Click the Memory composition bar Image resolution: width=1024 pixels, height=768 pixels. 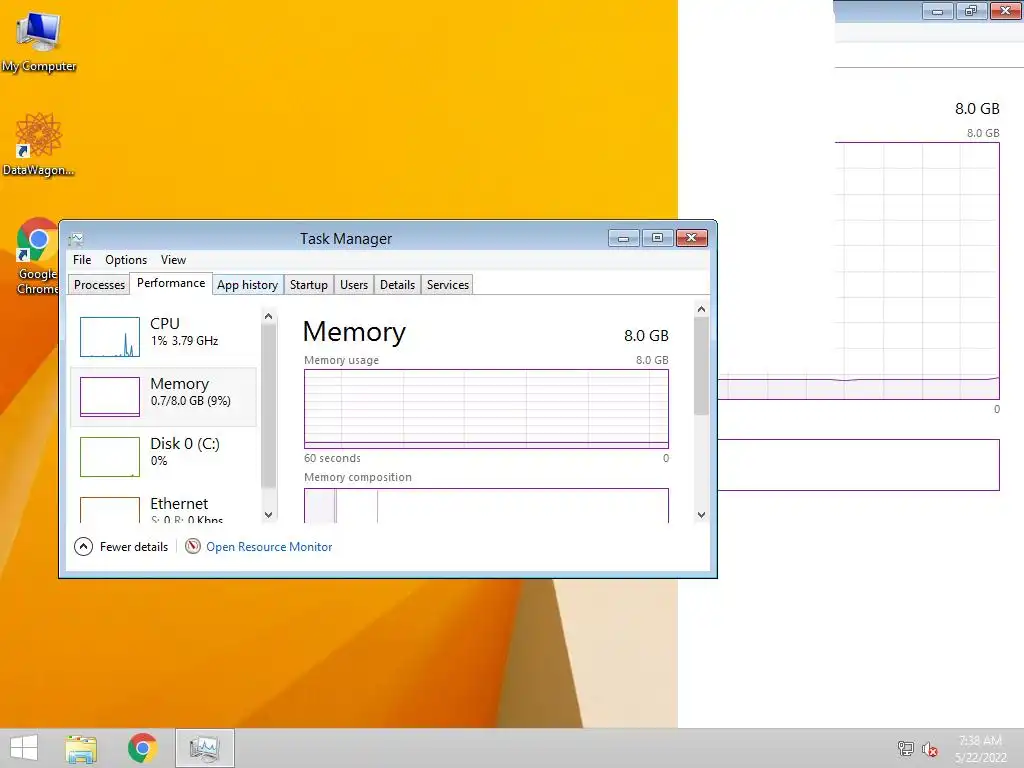tap(487, 505)
